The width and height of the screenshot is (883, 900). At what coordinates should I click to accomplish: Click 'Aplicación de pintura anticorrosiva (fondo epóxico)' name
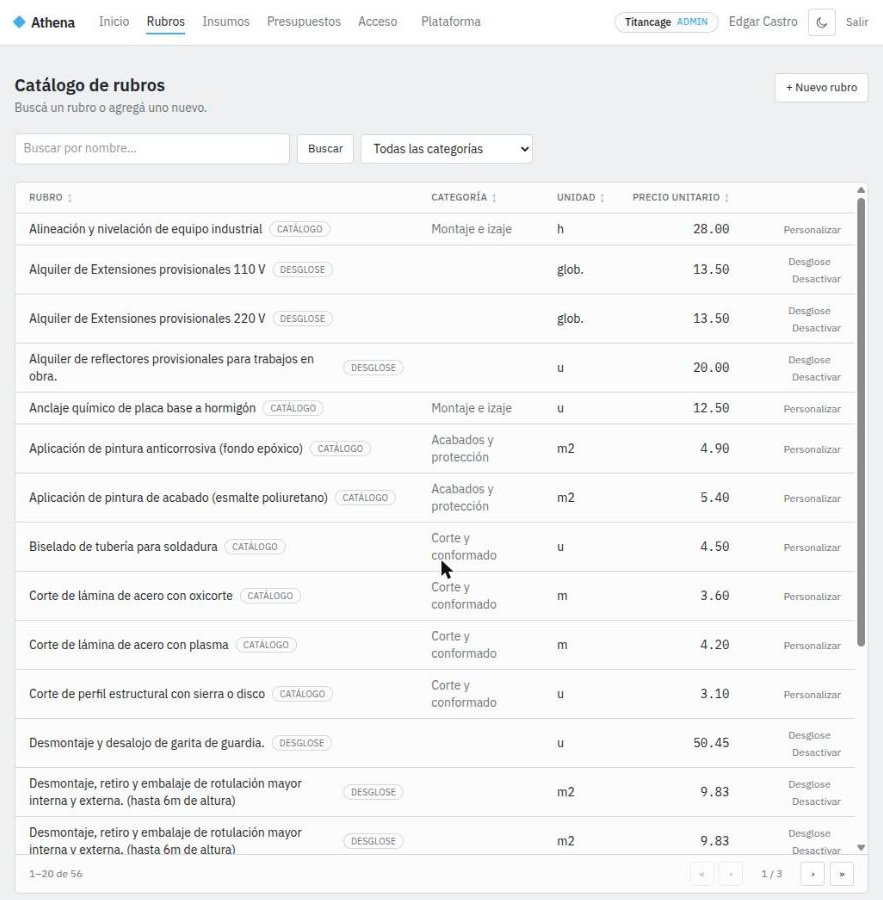tap(166, 448)
